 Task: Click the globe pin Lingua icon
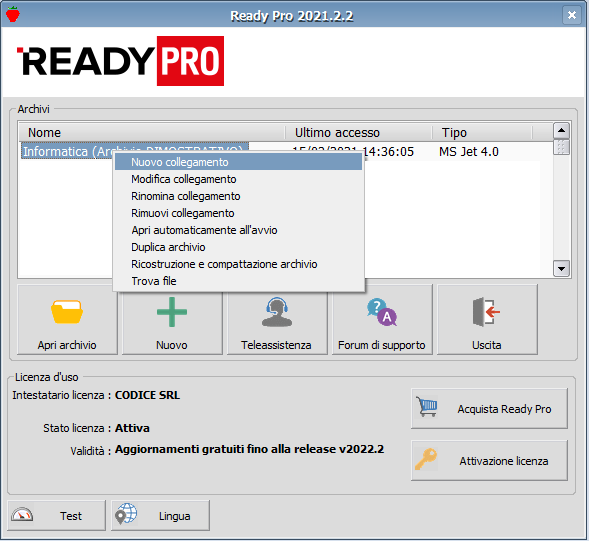(x=125, y=514)
